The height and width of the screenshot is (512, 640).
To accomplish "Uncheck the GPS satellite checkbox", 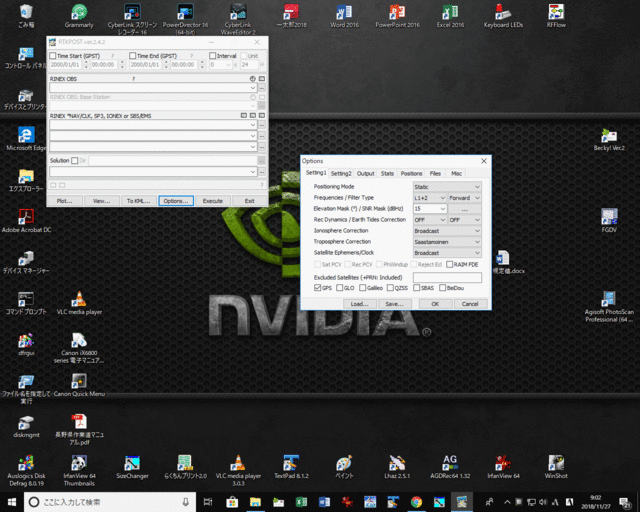I will coord(318,288).
